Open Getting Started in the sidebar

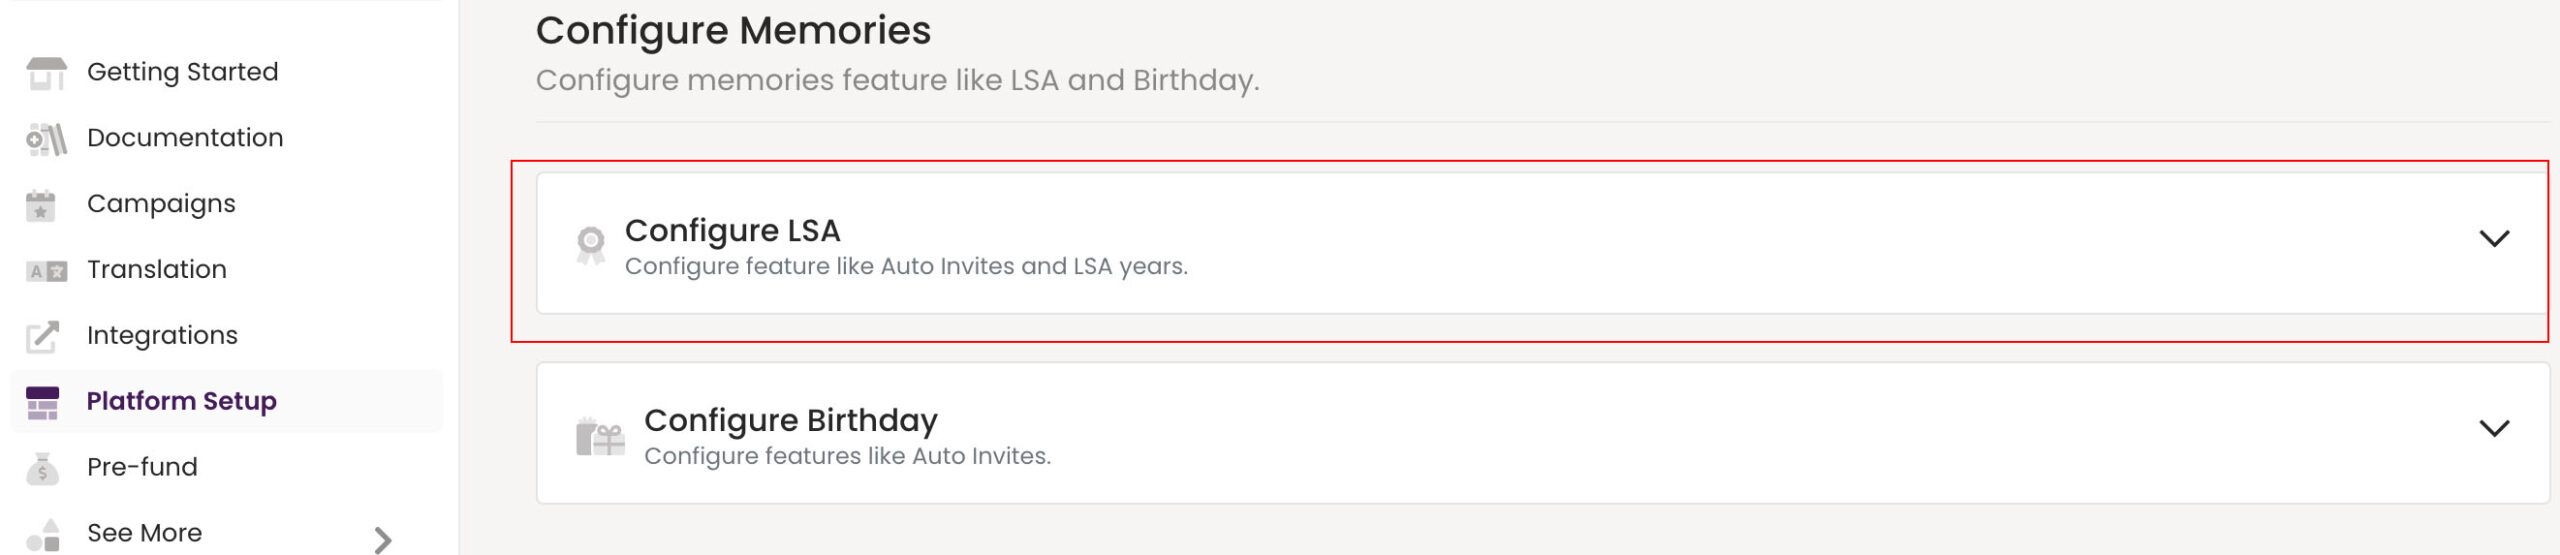[x=182, y=72]
